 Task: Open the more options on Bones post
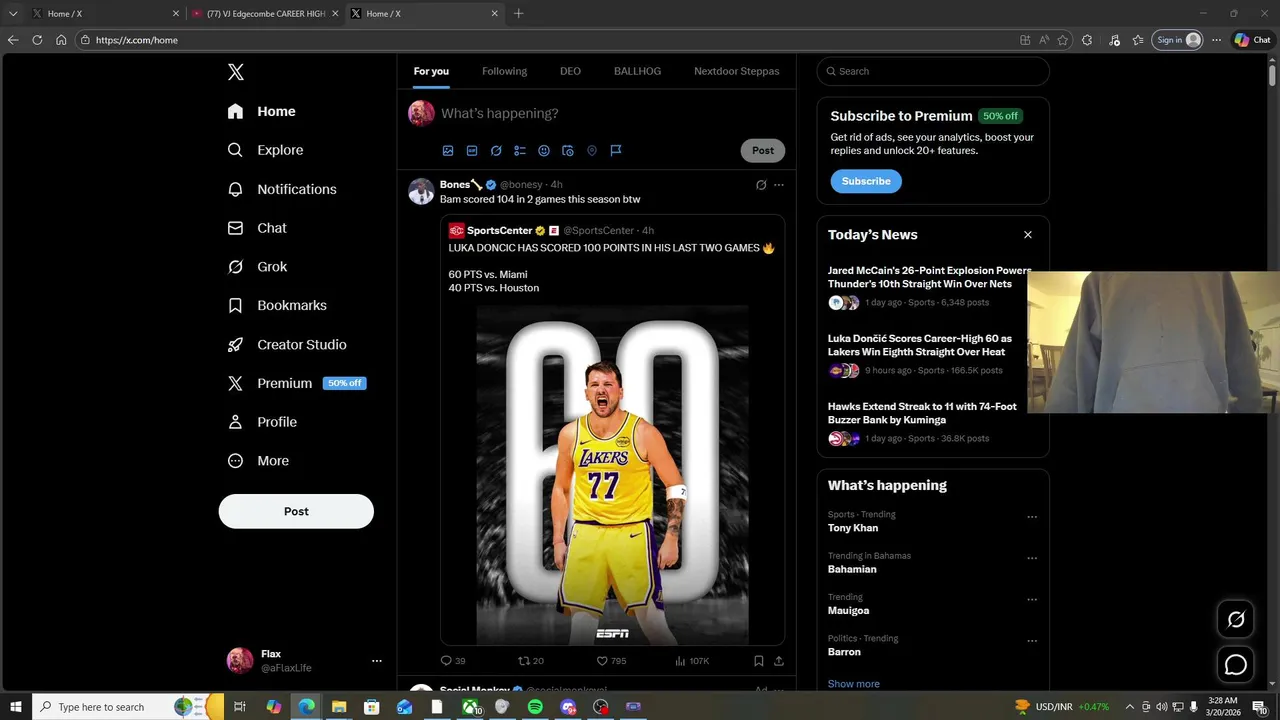(x=779, y=185)
